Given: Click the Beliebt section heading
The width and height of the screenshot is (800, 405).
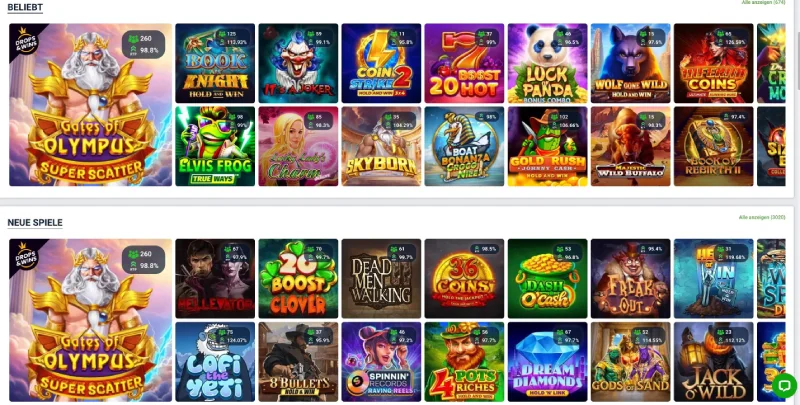Looking at the screenshot, I should [25, 8].
